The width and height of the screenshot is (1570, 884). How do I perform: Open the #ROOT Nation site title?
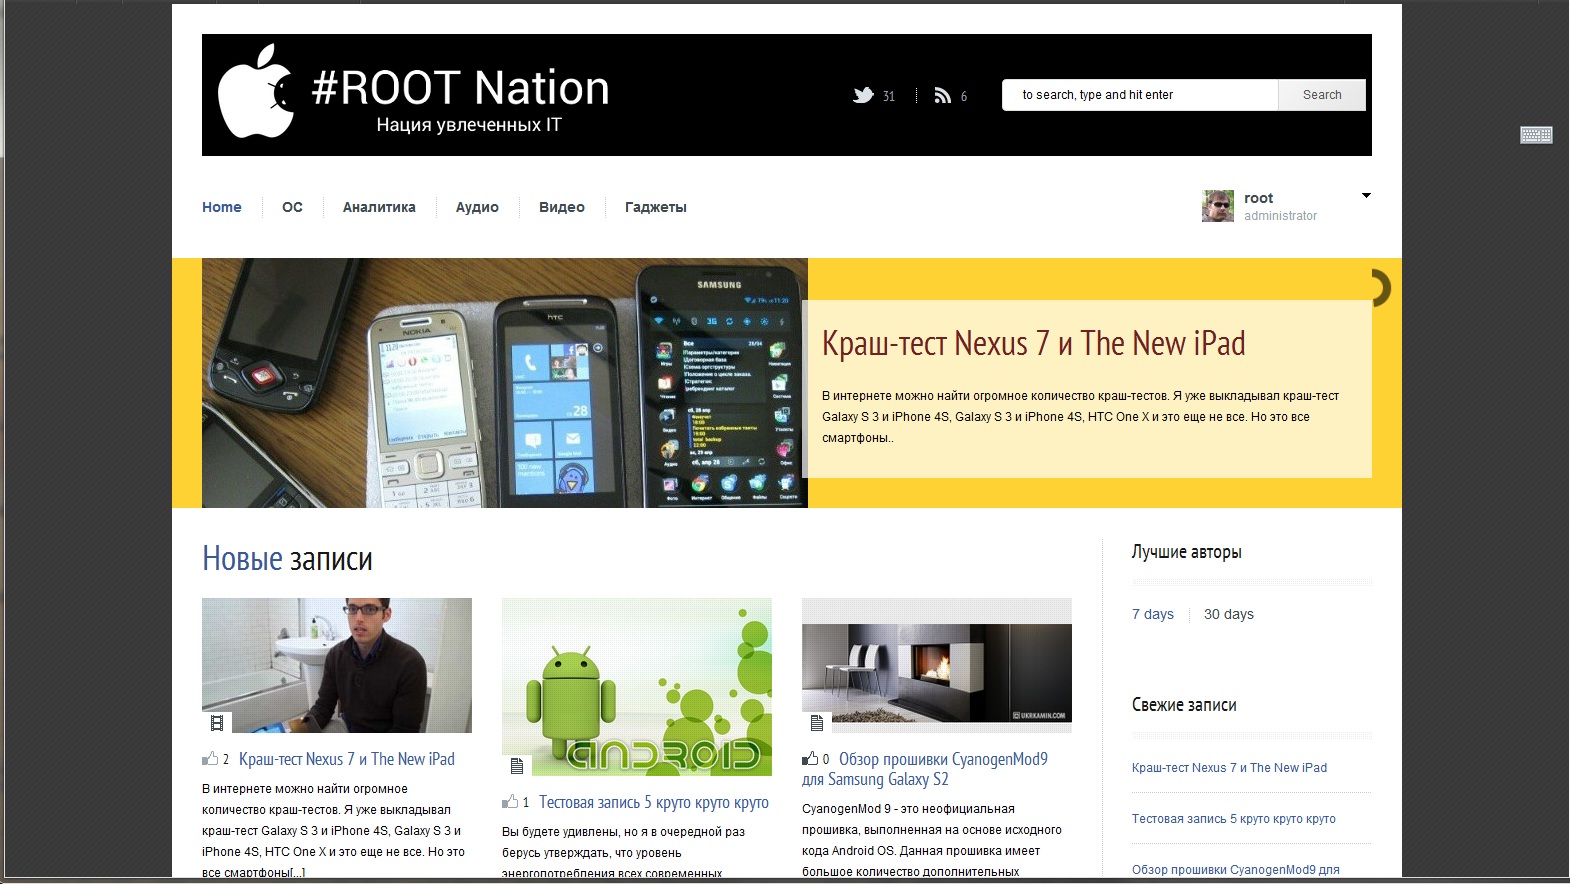click(461, 88)
